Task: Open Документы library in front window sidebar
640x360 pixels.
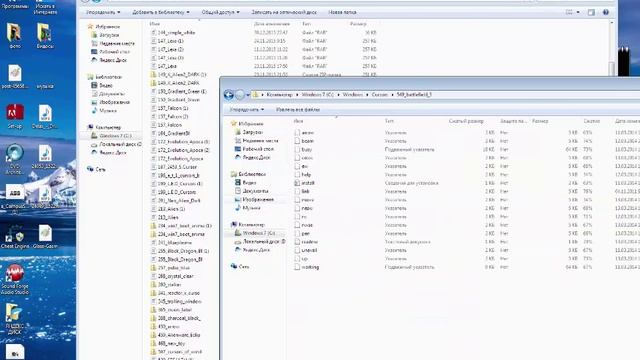Action: 256,191
